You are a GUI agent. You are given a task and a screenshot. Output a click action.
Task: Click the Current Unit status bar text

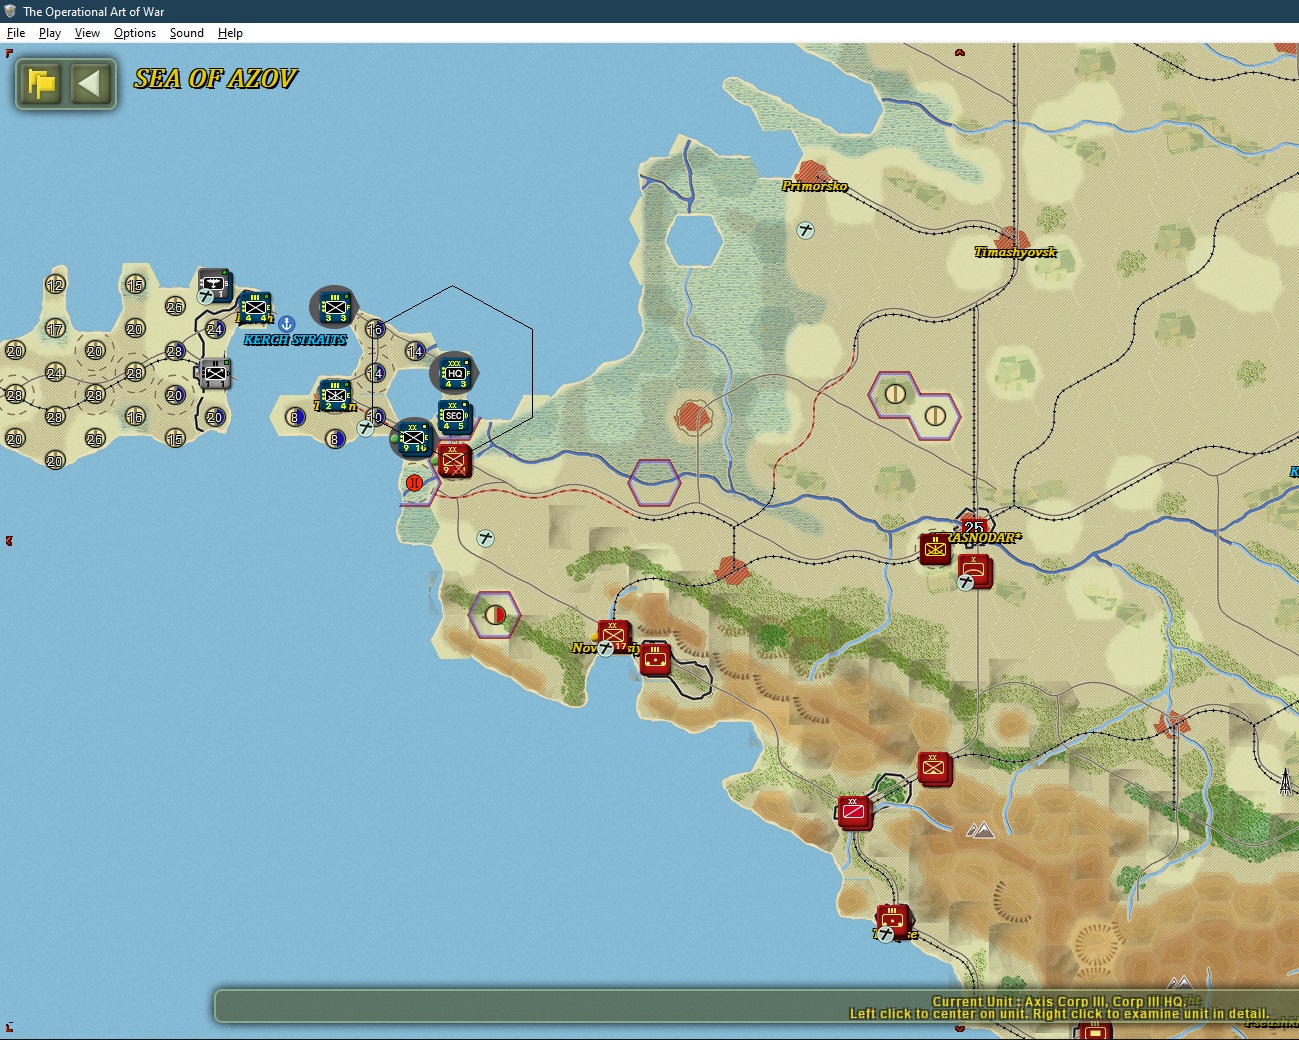[x=1059, y=1001]
